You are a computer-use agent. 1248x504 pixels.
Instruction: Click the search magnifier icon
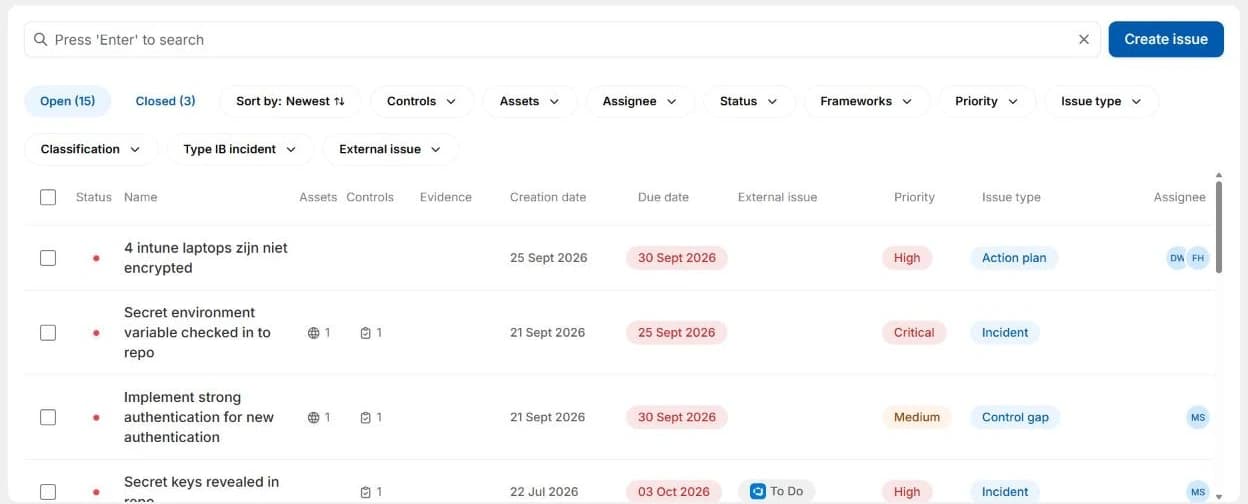point(40,40)
